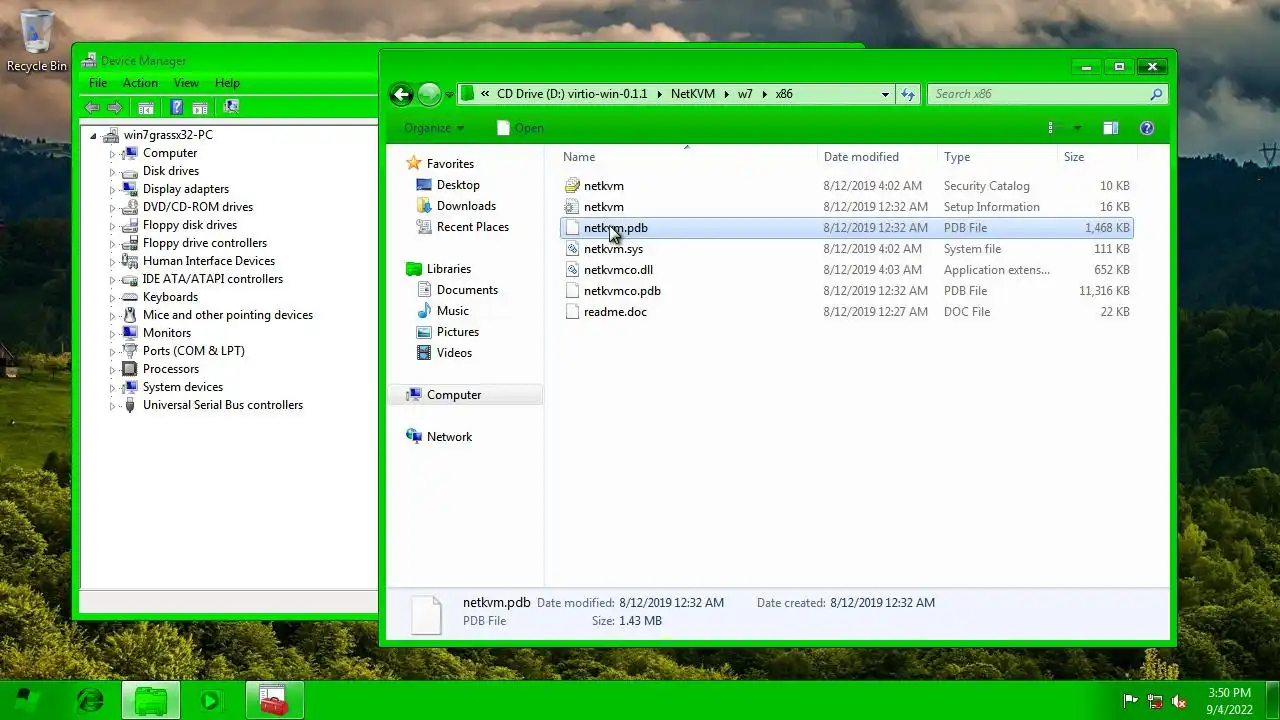Open the Action menu in Device Manager
The width and height of the screenshot is (1280, 720).
point(140,83)
